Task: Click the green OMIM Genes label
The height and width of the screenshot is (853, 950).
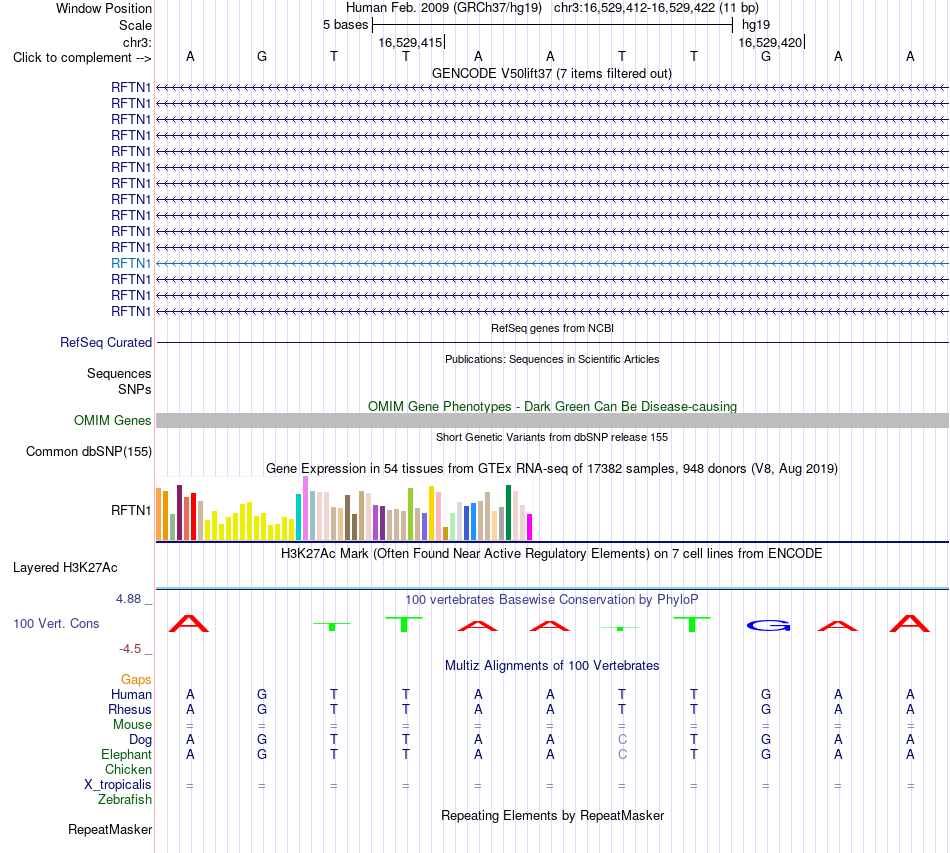Action: click(112, 420)
